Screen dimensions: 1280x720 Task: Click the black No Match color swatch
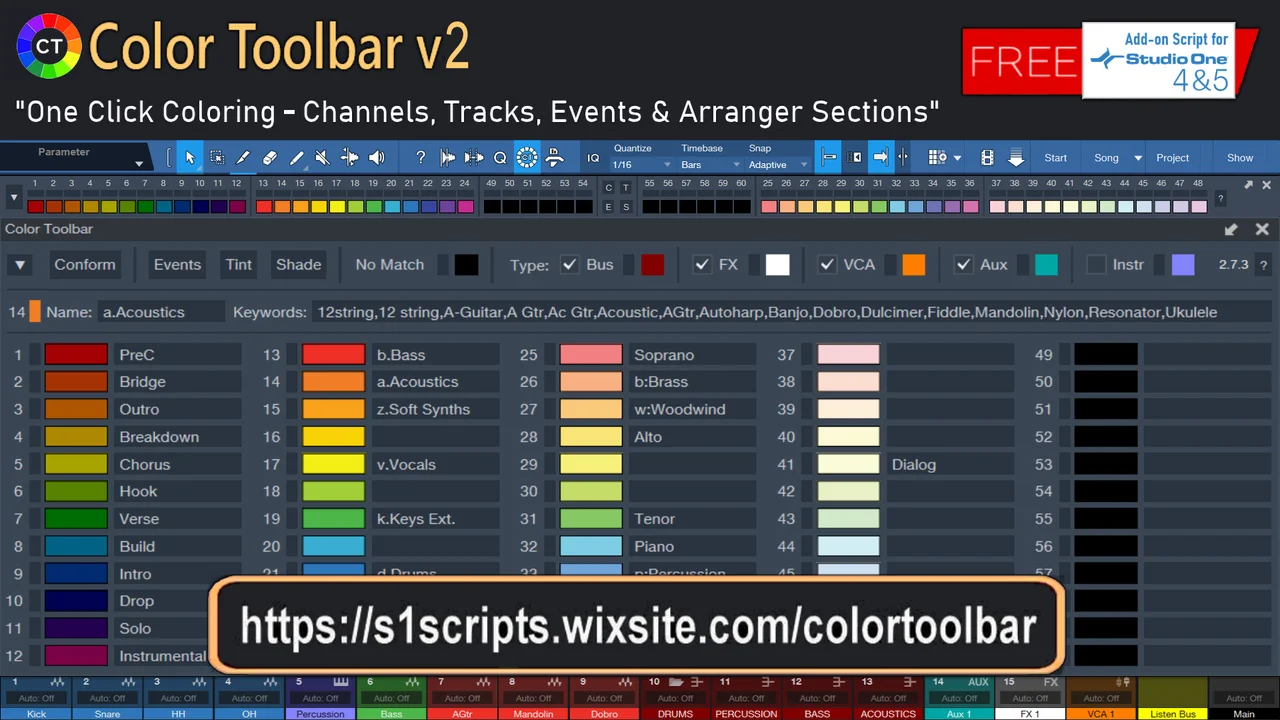pyautogui.click(x=467, y=265)
